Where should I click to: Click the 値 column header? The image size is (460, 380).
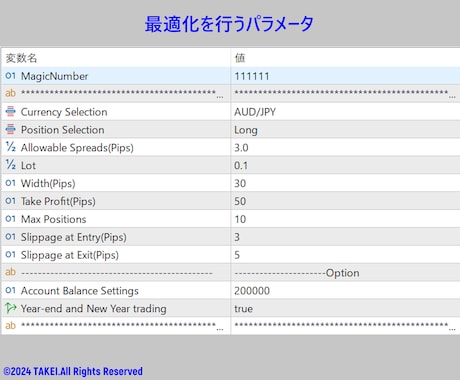pos(240,58)
